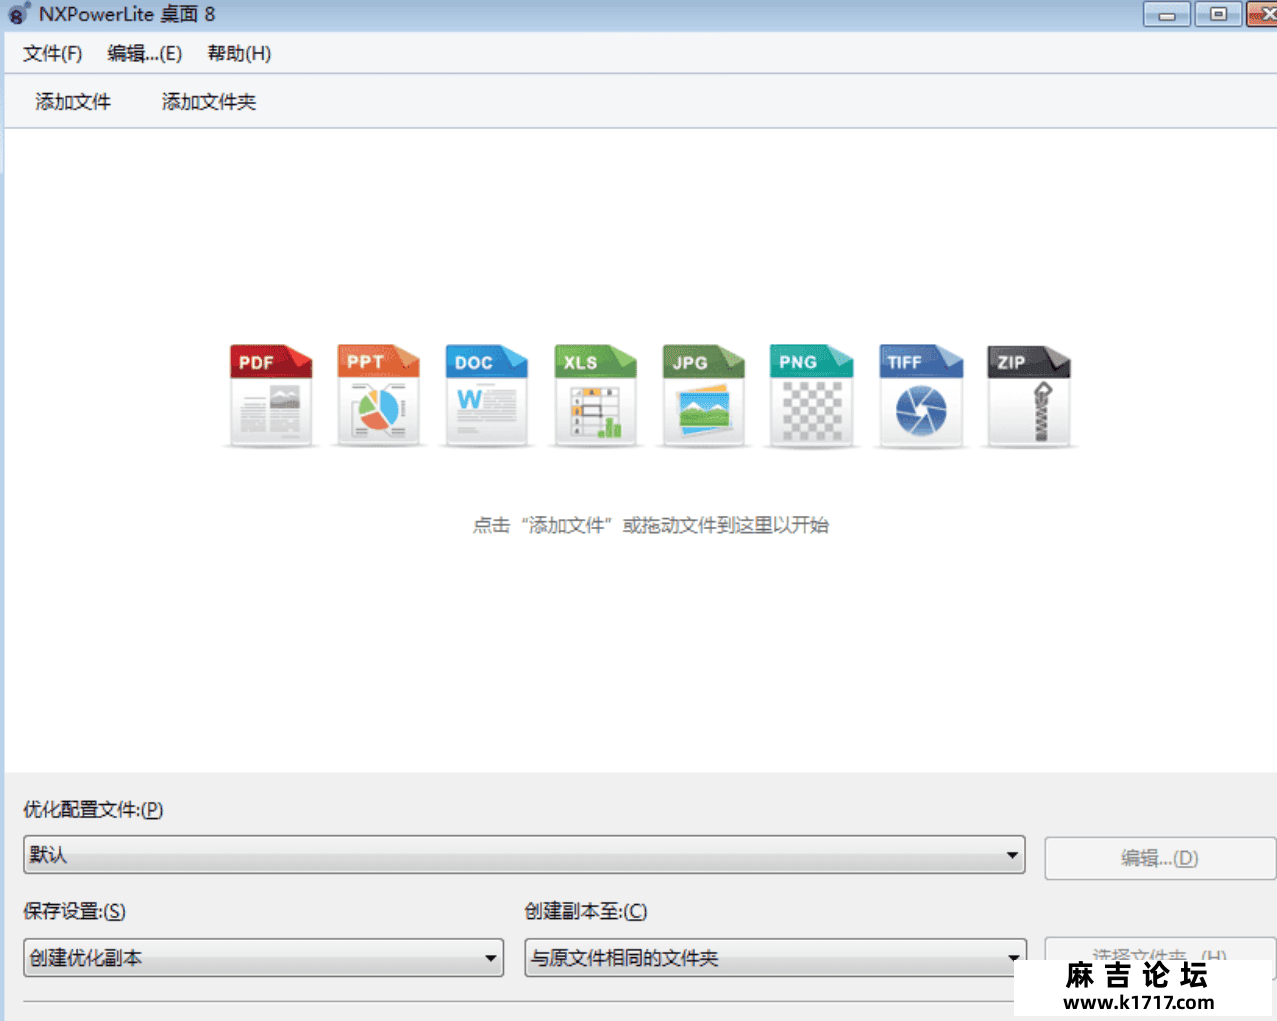Click the 添加文件夹 toolbar button
The width and height of the screenshot is (1277, 1021).
coord(209,101)
